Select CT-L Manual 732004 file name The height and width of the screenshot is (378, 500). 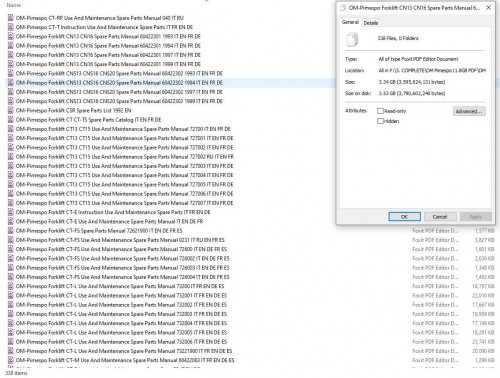click(121, 323)
